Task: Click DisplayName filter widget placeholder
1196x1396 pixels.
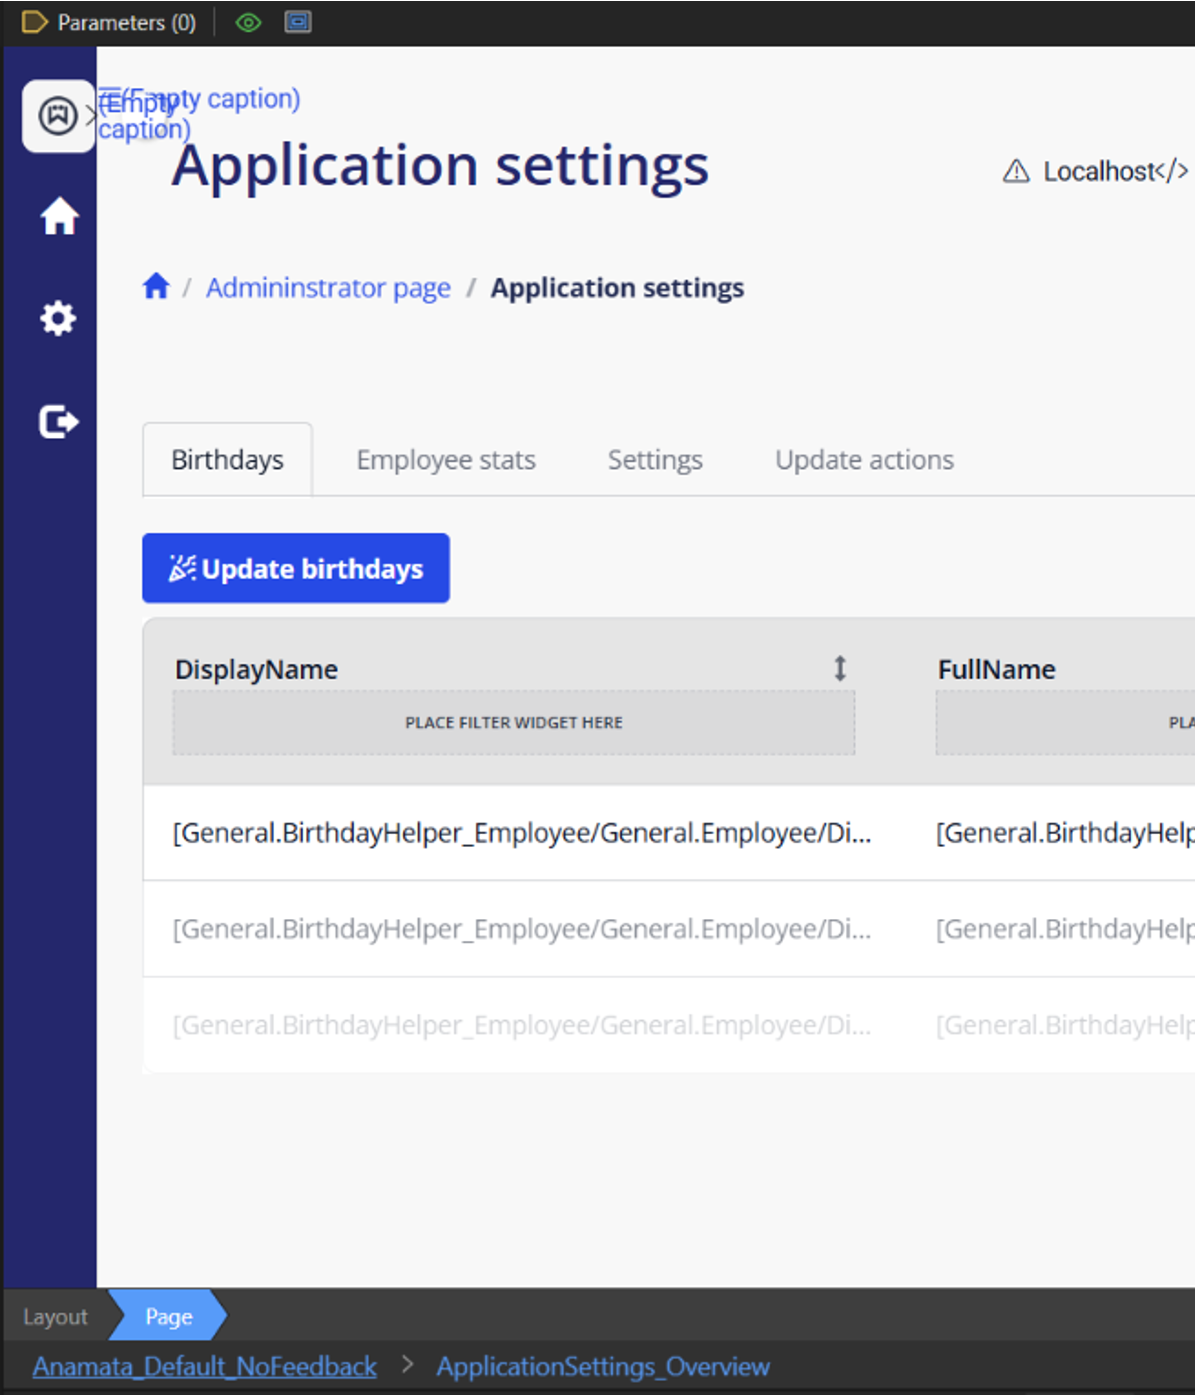Action: (x=513, y=723)
